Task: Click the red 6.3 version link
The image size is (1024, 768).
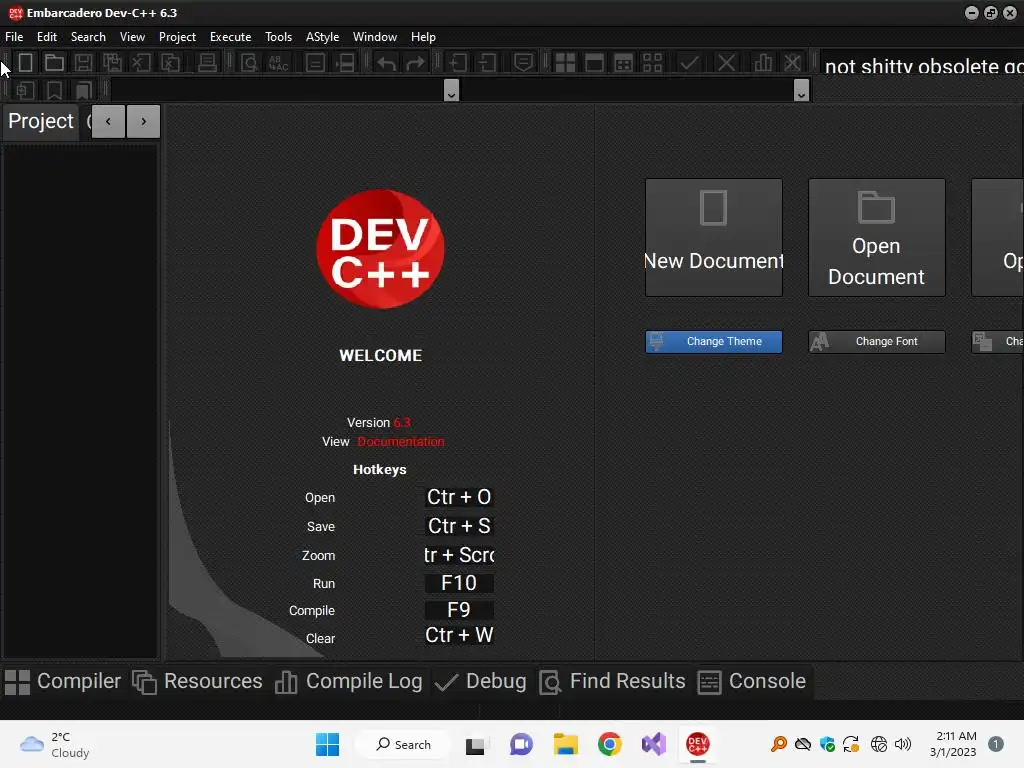Action: point(402,423)
